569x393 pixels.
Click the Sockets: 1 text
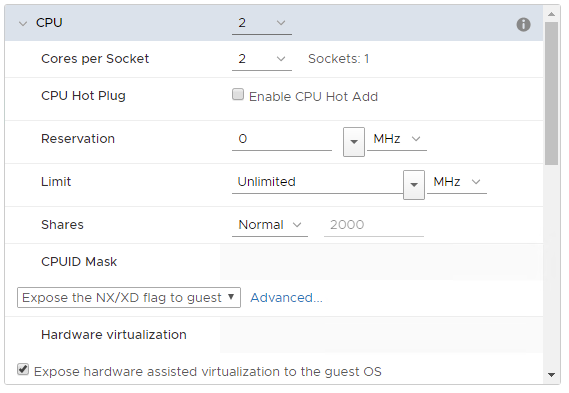pyautogui.click(x=338, y=59)
